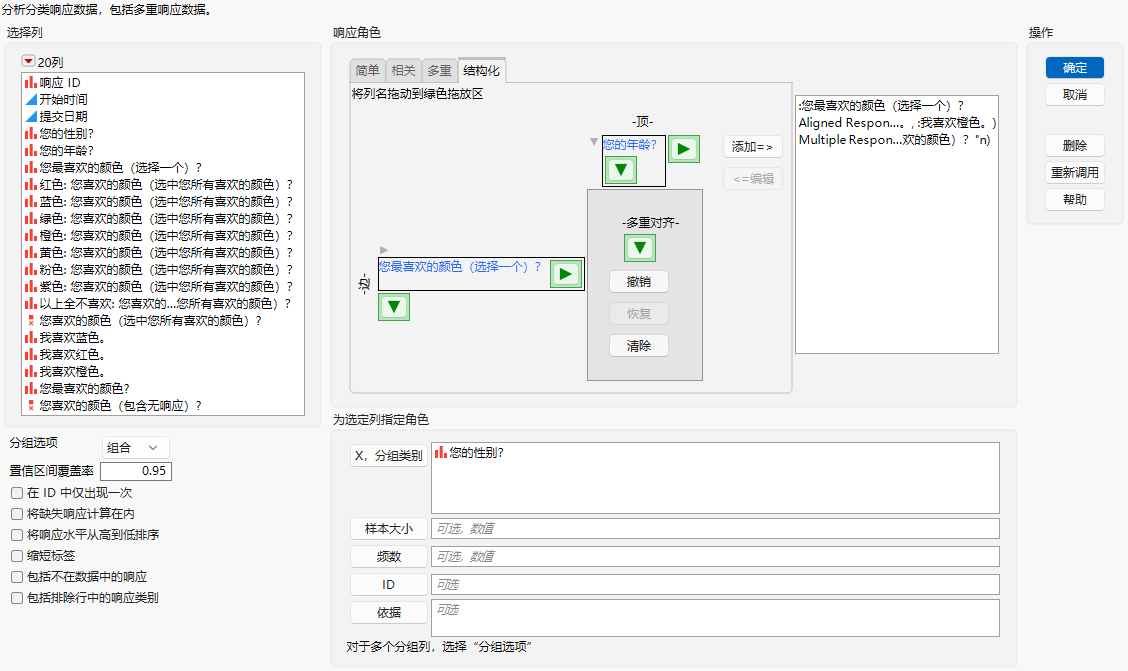Image resolution: width=1128 pixels, height=671 pixels.
Task: Switch to the 简单 tab
Action: pyautogui.click(x=368, y=70)
